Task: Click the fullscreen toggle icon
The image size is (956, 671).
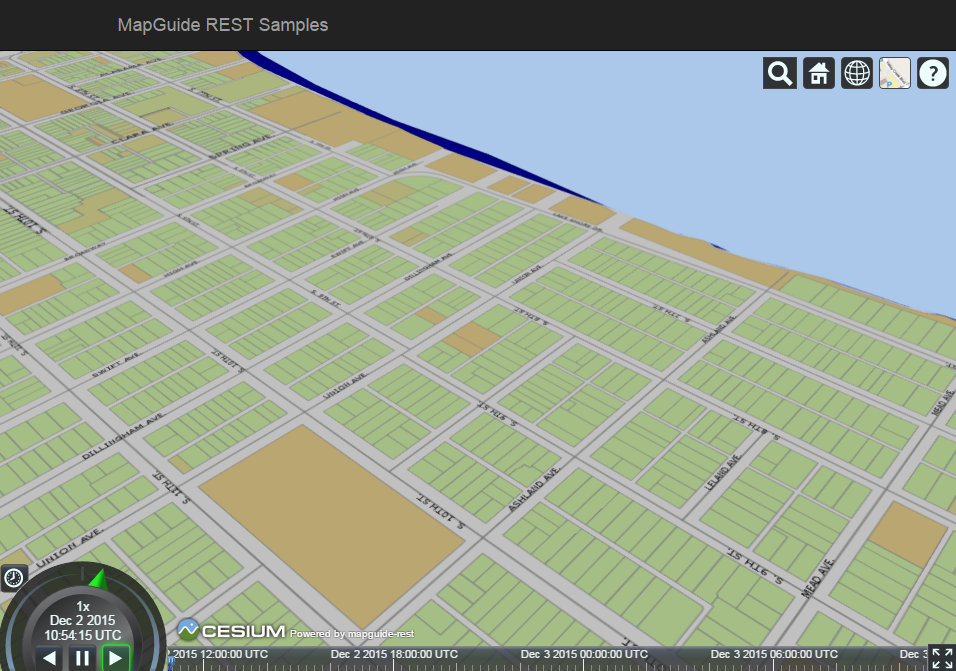Action: coord(943,657)
